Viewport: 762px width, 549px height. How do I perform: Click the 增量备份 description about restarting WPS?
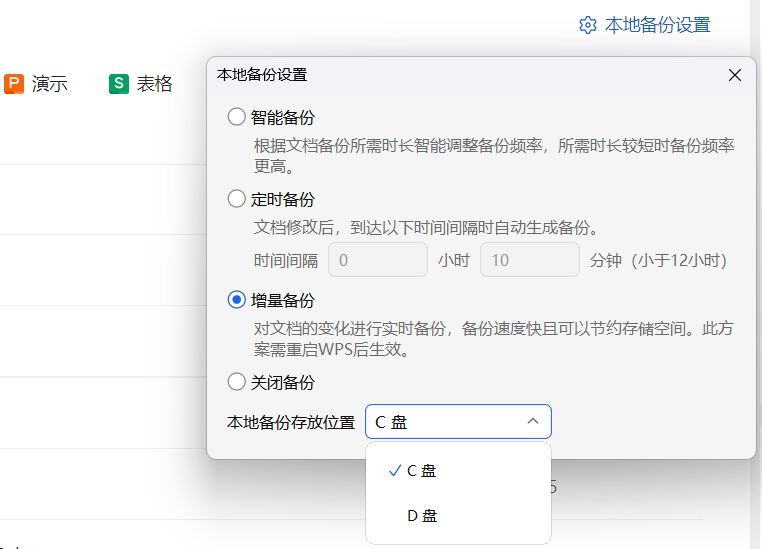493,339
